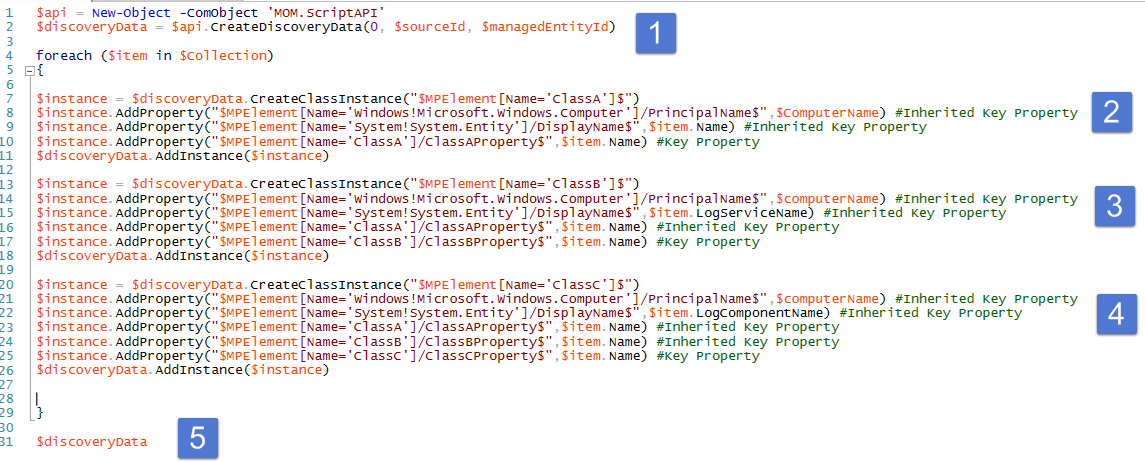Place cursor on empty line 28
Screen dimensions: 1145x462
click(38, 399)
